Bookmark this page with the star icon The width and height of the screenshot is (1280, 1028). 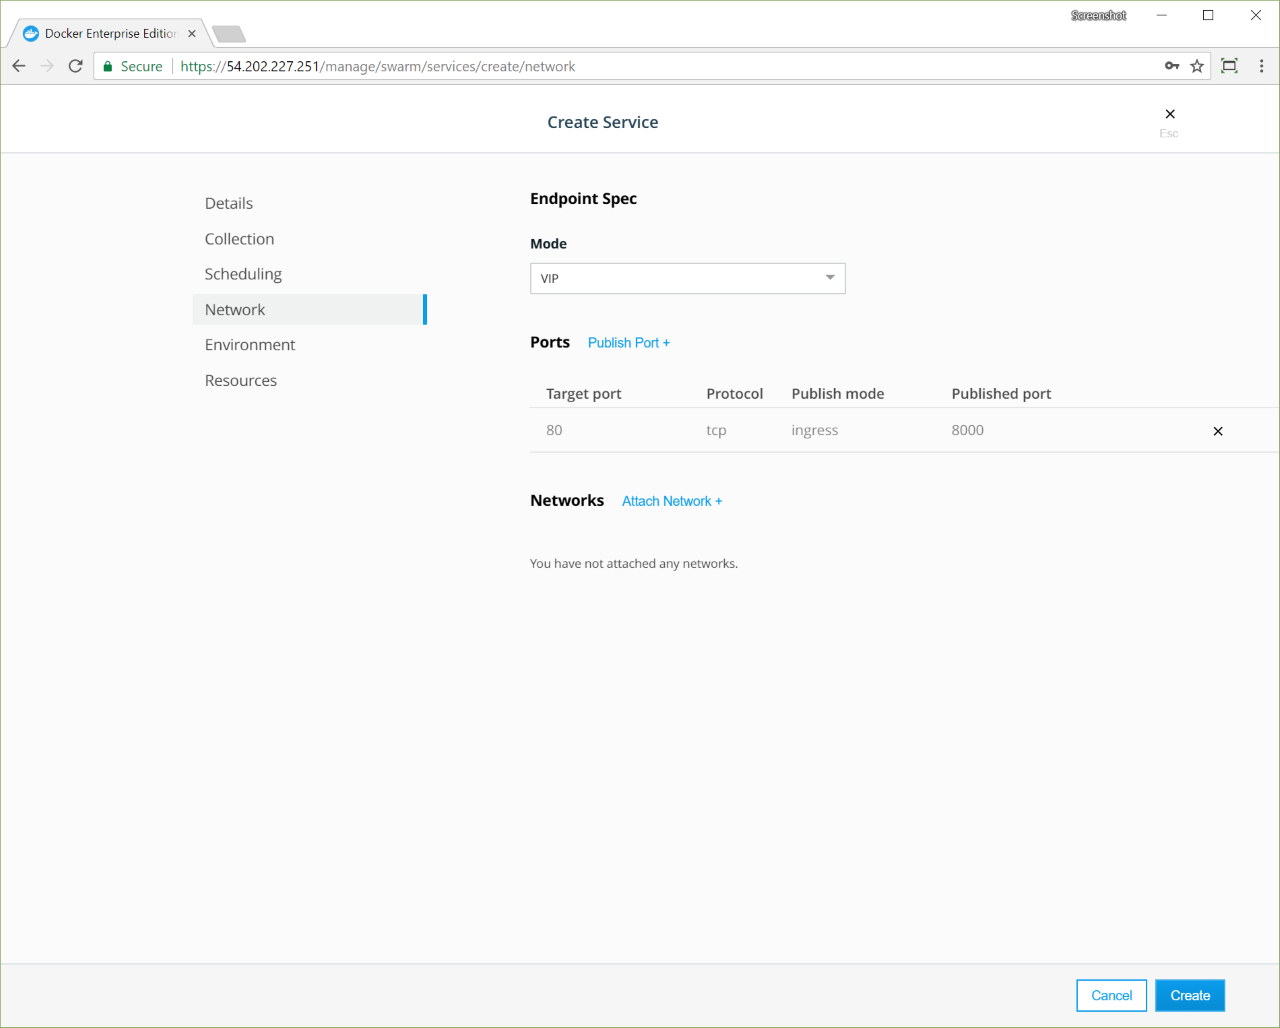(x=1197, y=66)
